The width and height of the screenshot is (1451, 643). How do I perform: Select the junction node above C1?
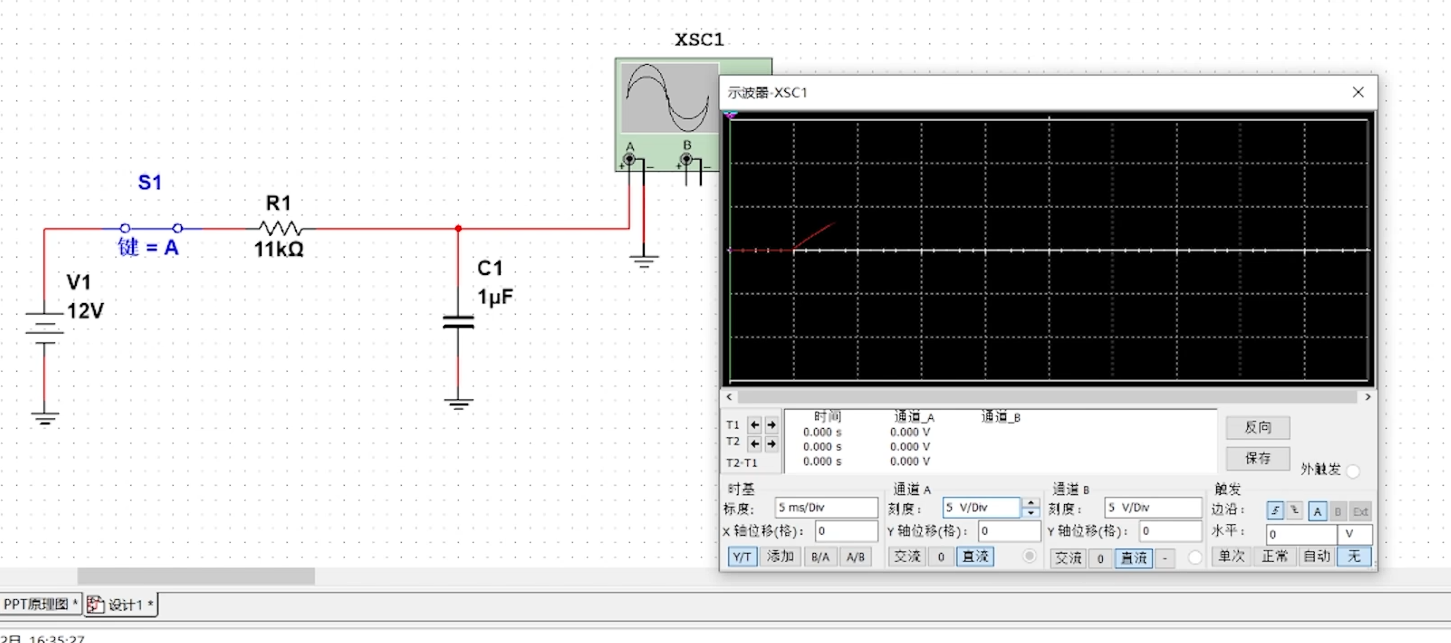pyautogui.click(x=458, y=228)
